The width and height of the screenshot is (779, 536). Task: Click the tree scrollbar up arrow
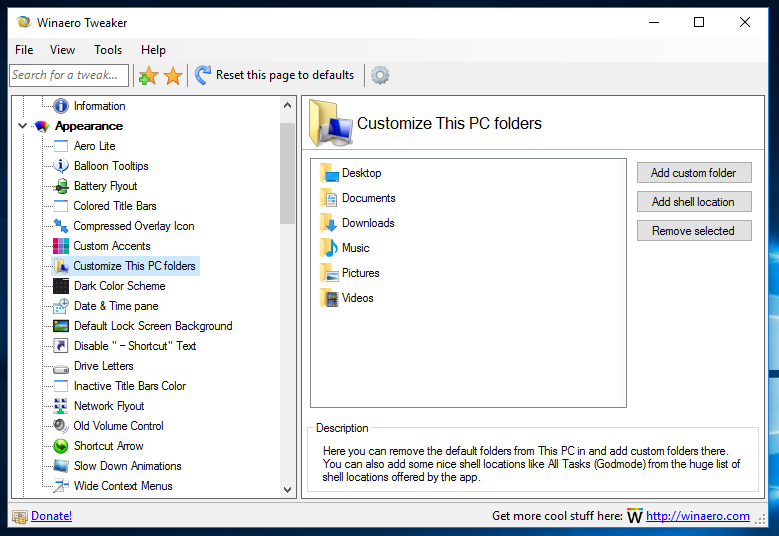[x=287, y=105]
